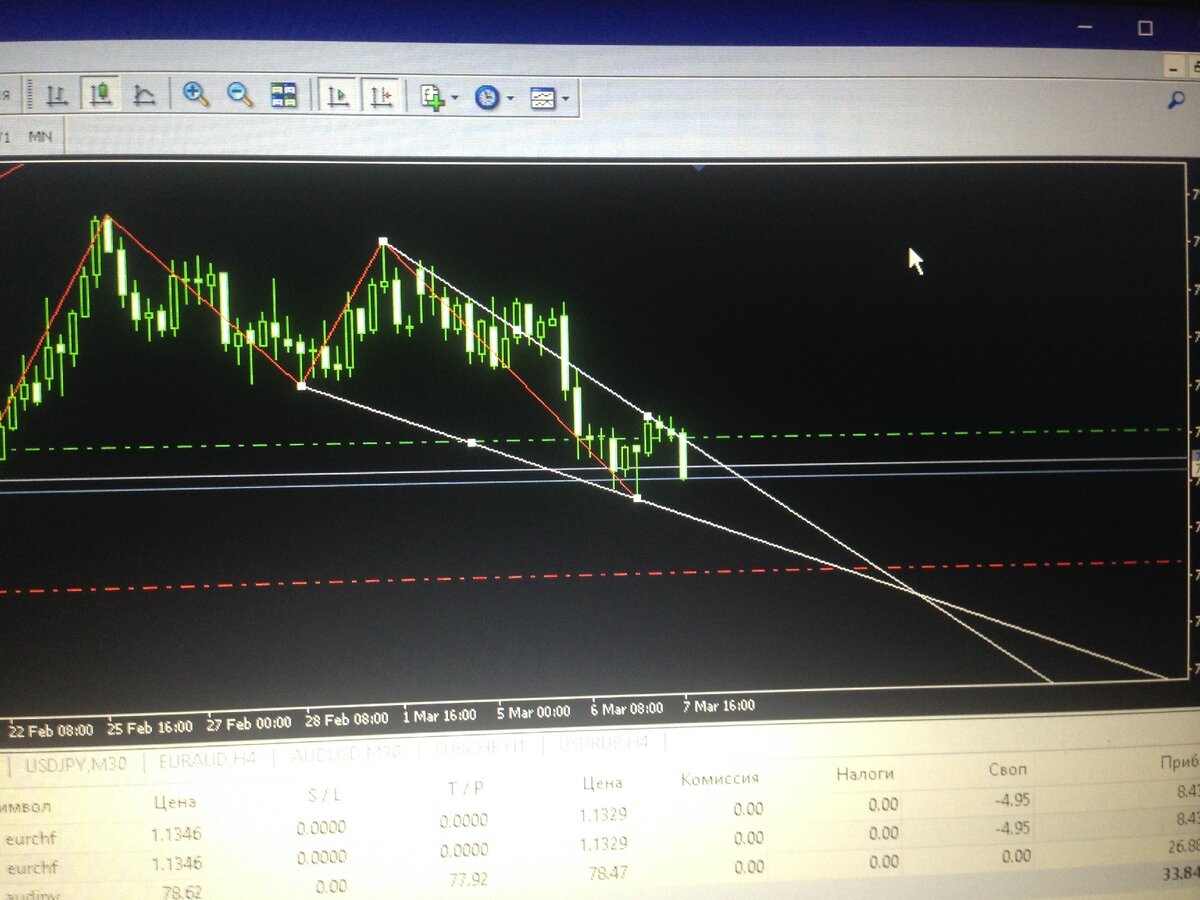Open the add indicators button
Viewport: 1200px width, 900px height.
432,98
